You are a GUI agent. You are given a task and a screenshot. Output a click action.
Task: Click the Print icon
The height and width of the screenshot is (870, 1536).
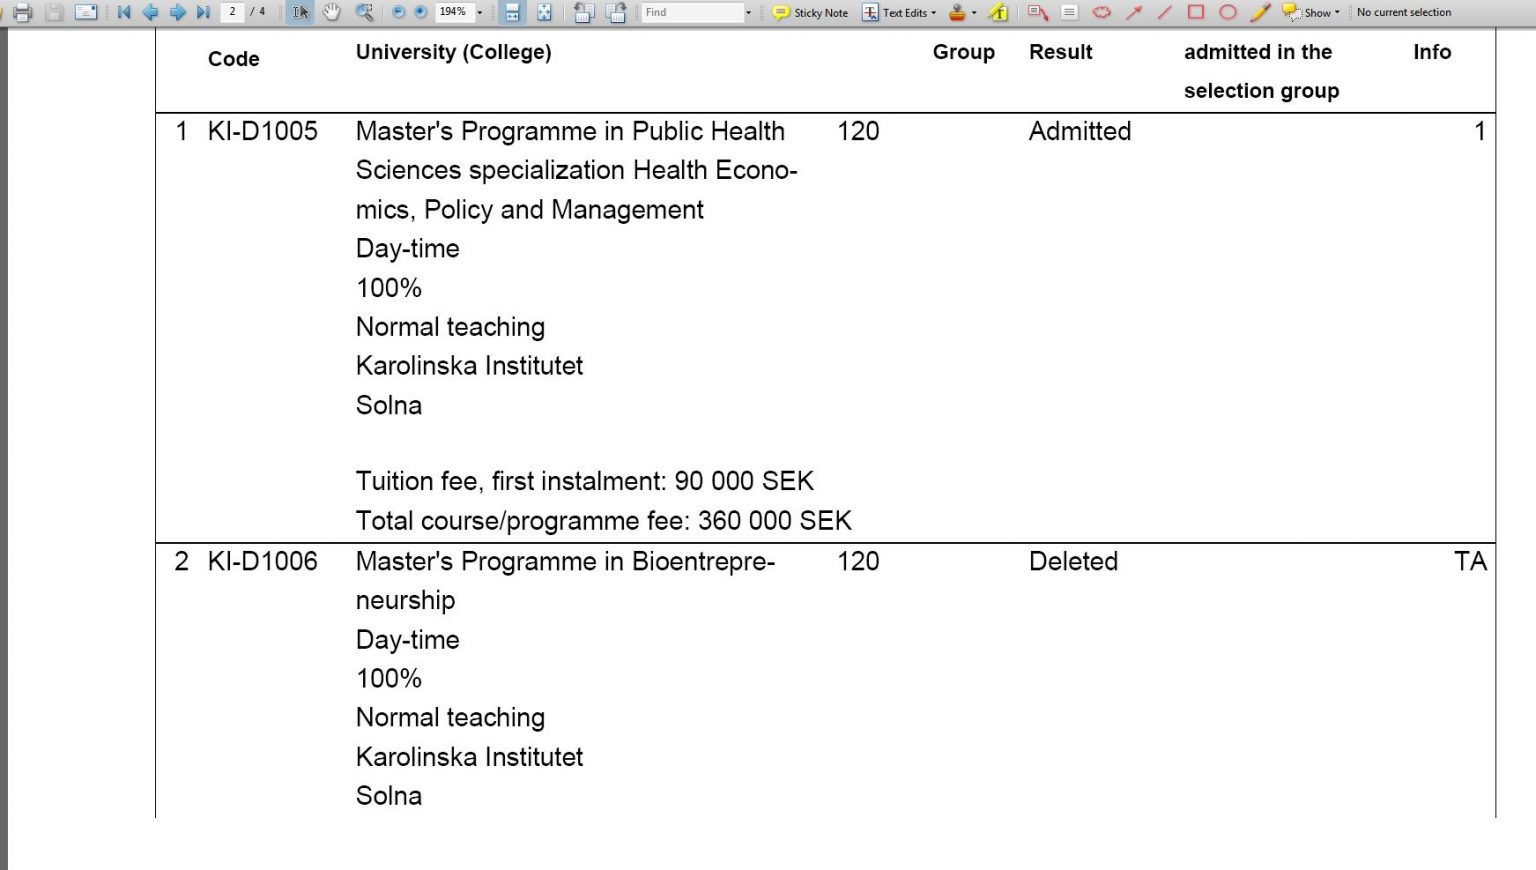(x=22, y=13)
